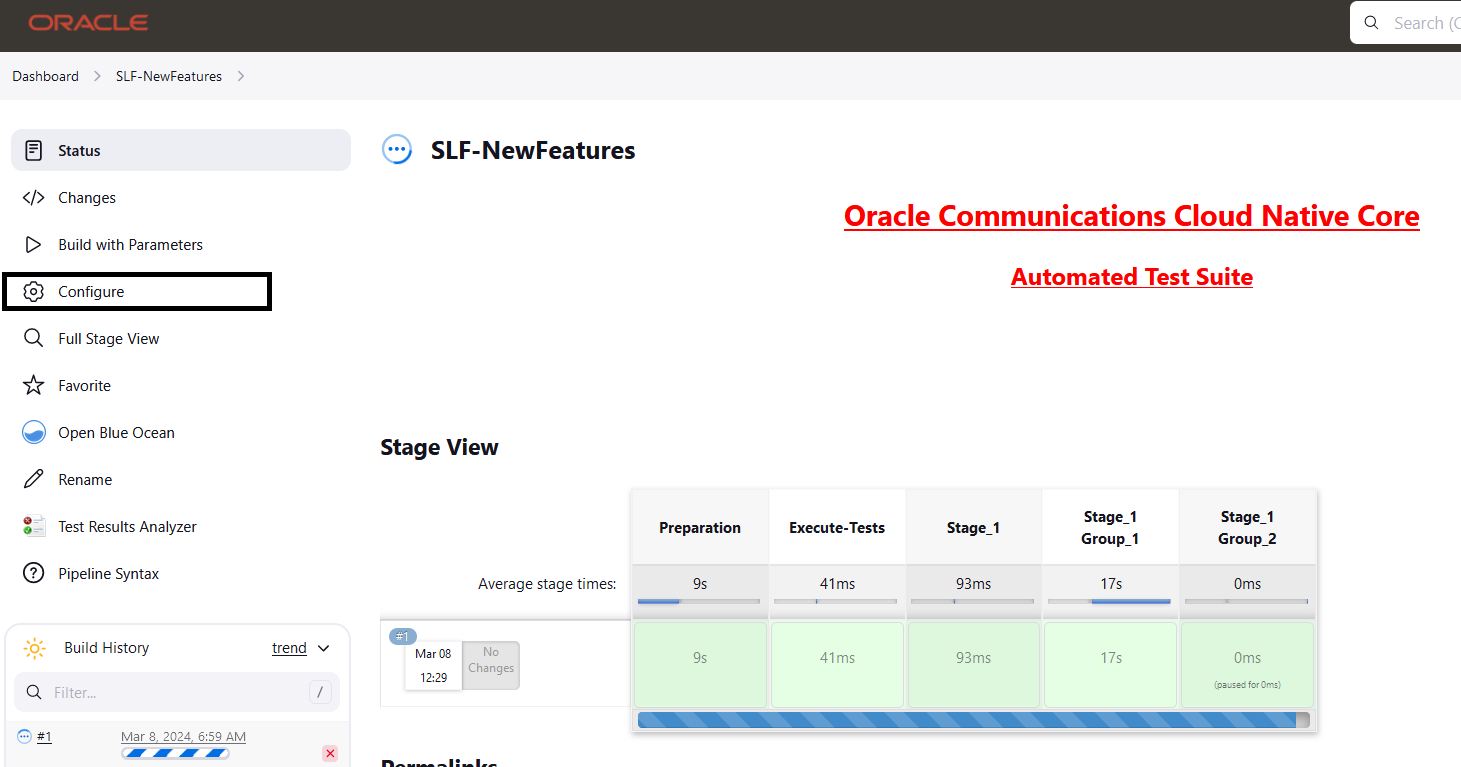Screen dimensions: 1461x767
Task: Open the trend link in Build History
Action: (x=289, y=648)
